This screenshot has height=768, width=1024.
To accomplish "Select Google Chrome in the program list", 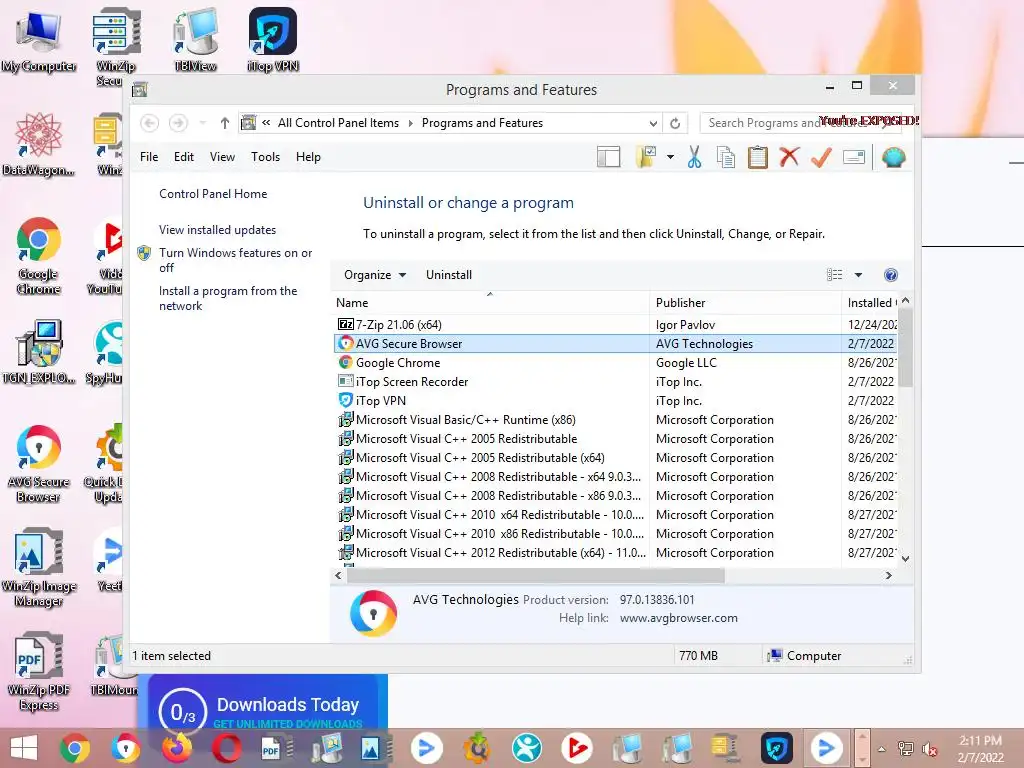I will (615, 362).
